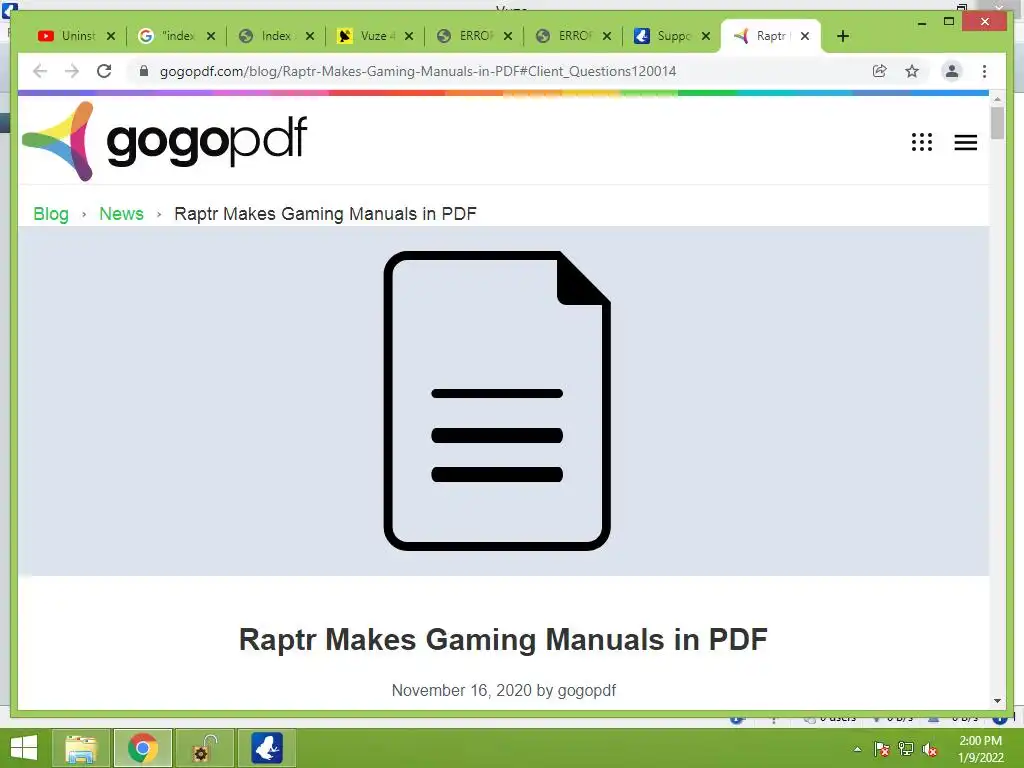This screenshot has height=768, width=1024.
Task: Click the scrollbar up arrow
Action: click(x=997, y=99)
